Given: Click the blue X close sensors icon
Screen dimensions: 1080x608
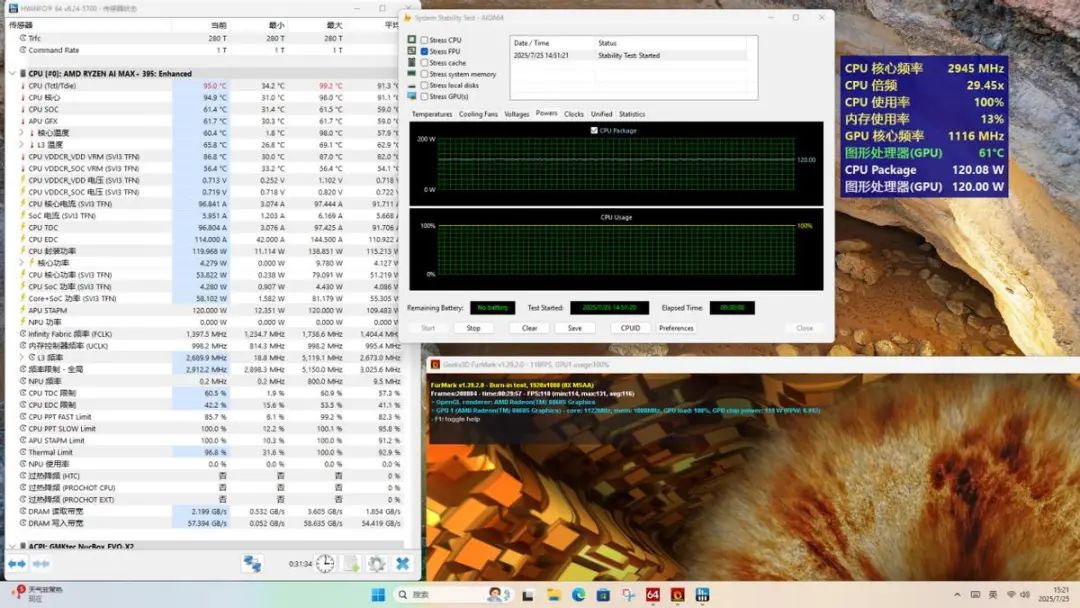Looking at the screenshot, I should point(403,564).
